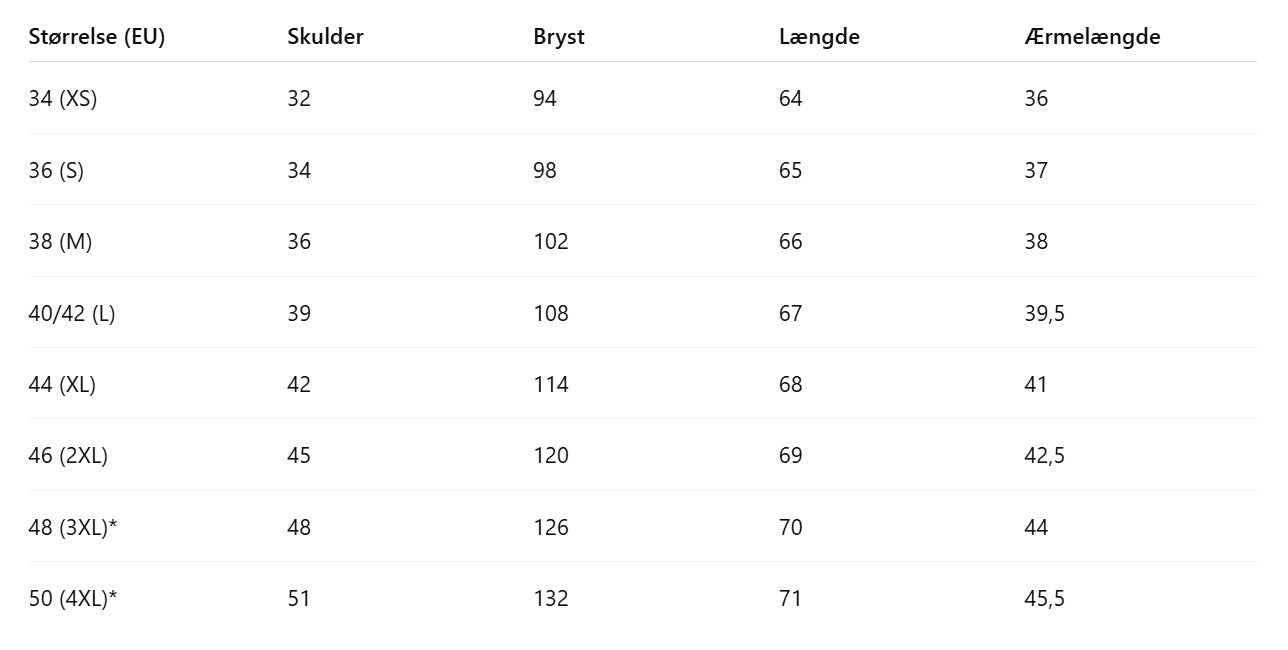Select the 46 (2XL) size row label

point(68,455)
